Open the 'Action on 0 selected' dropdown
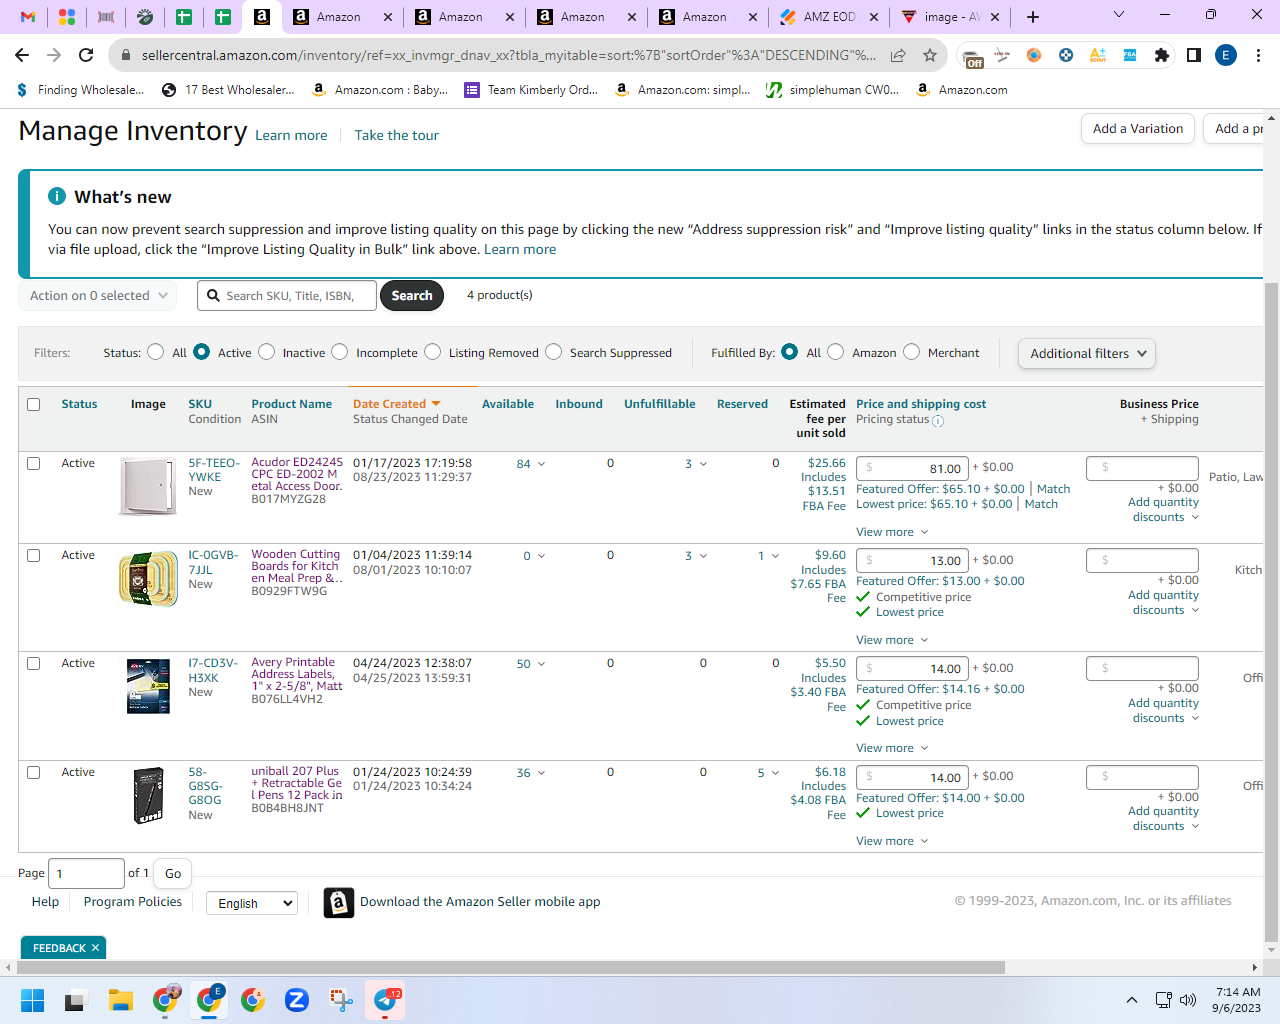This screenshot has height=1024, width=1280. (98, 296)
